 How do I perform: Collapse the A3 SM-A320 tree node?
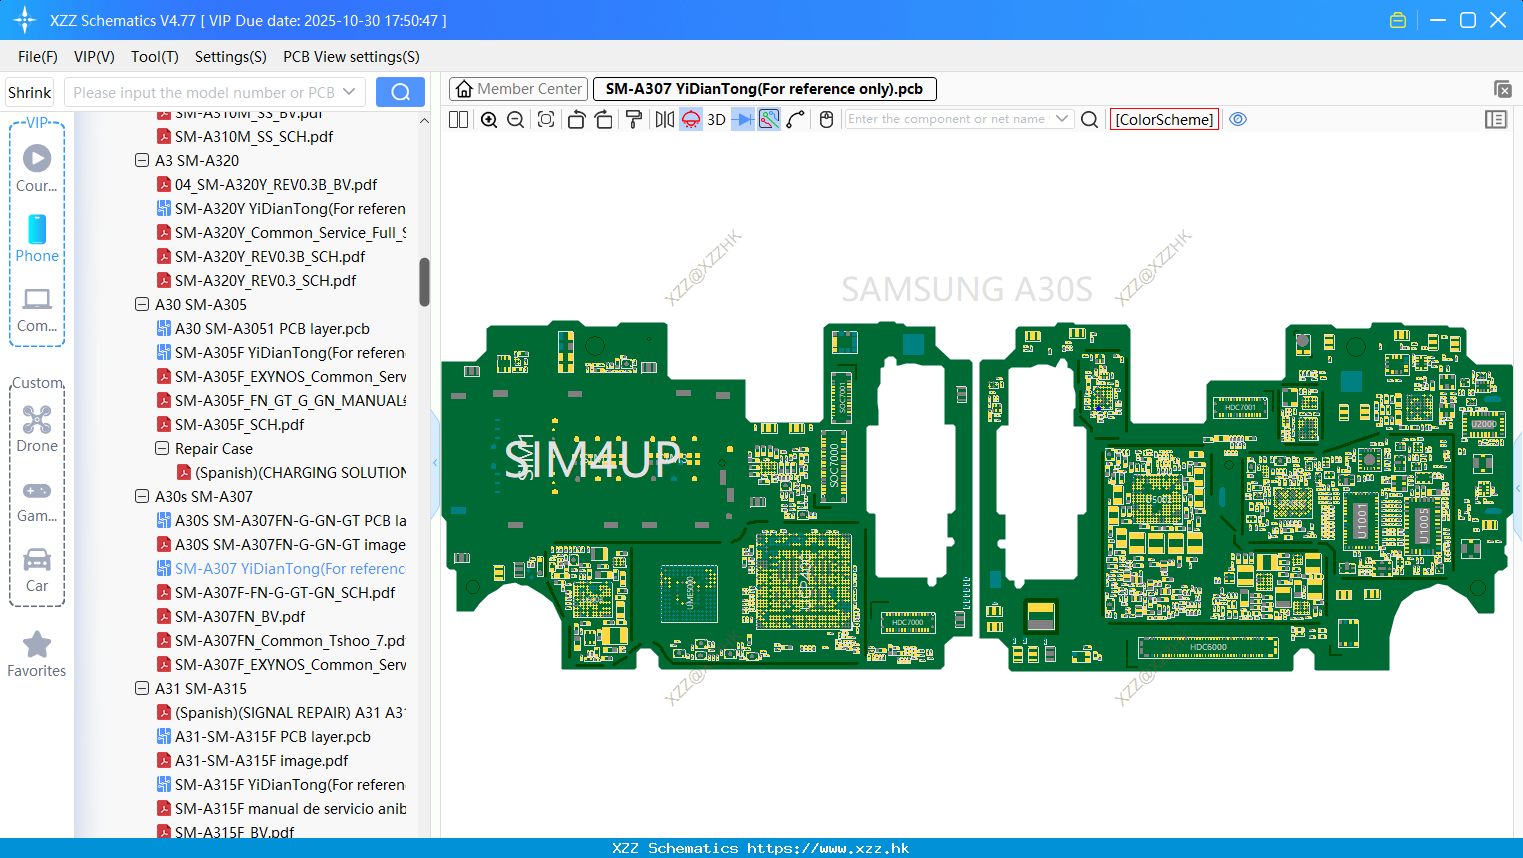(142, 160)
